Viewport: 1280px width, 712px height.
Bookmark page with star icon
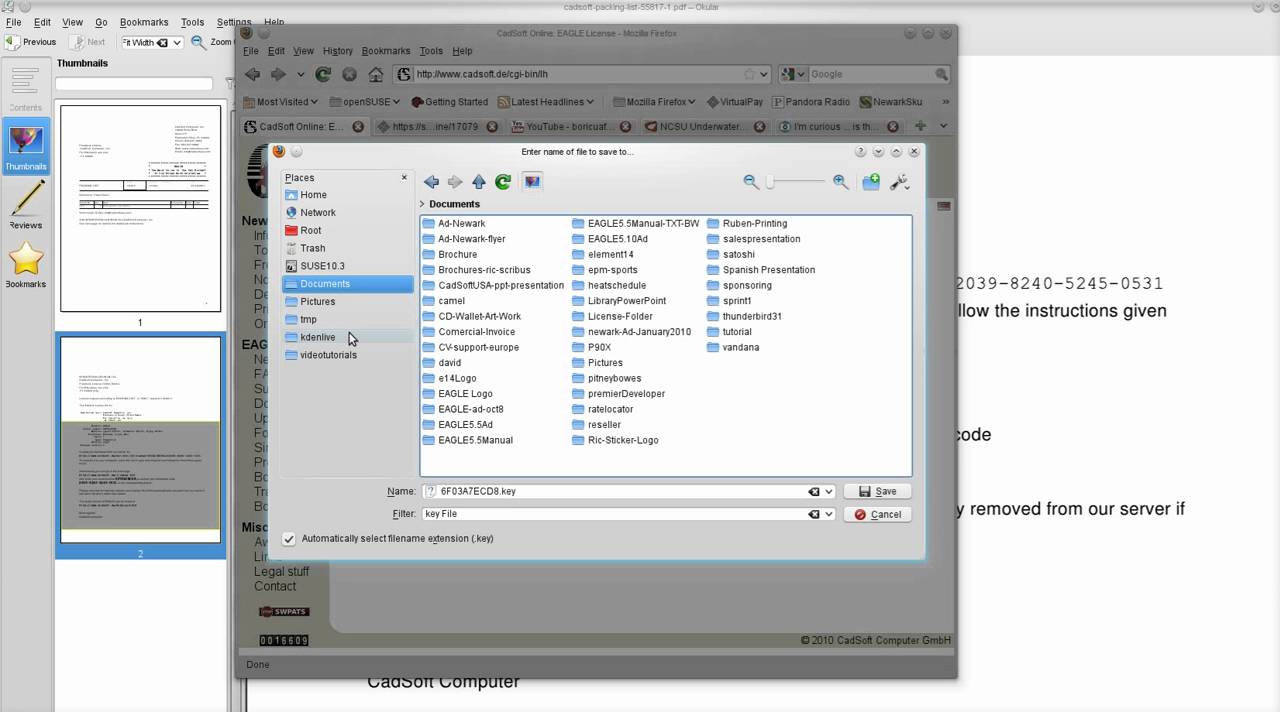(749, 74)
